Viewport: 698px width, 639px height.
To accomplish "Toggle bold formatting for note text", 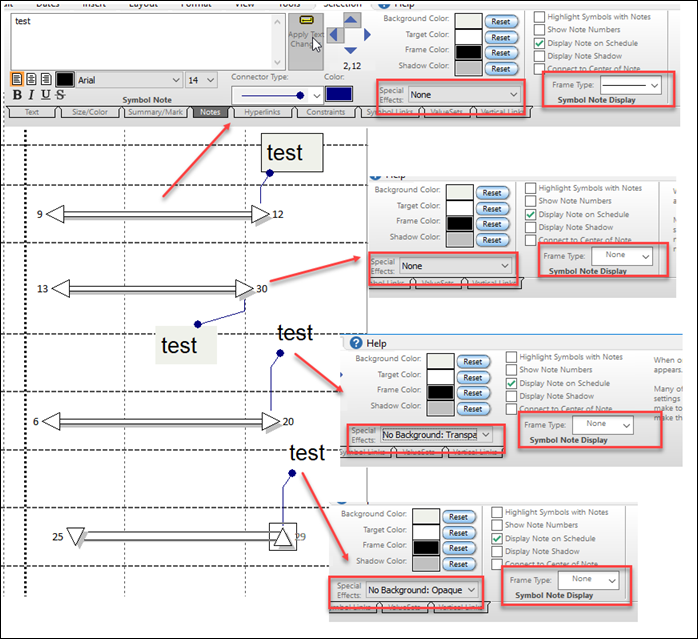I will pos(18,95).
